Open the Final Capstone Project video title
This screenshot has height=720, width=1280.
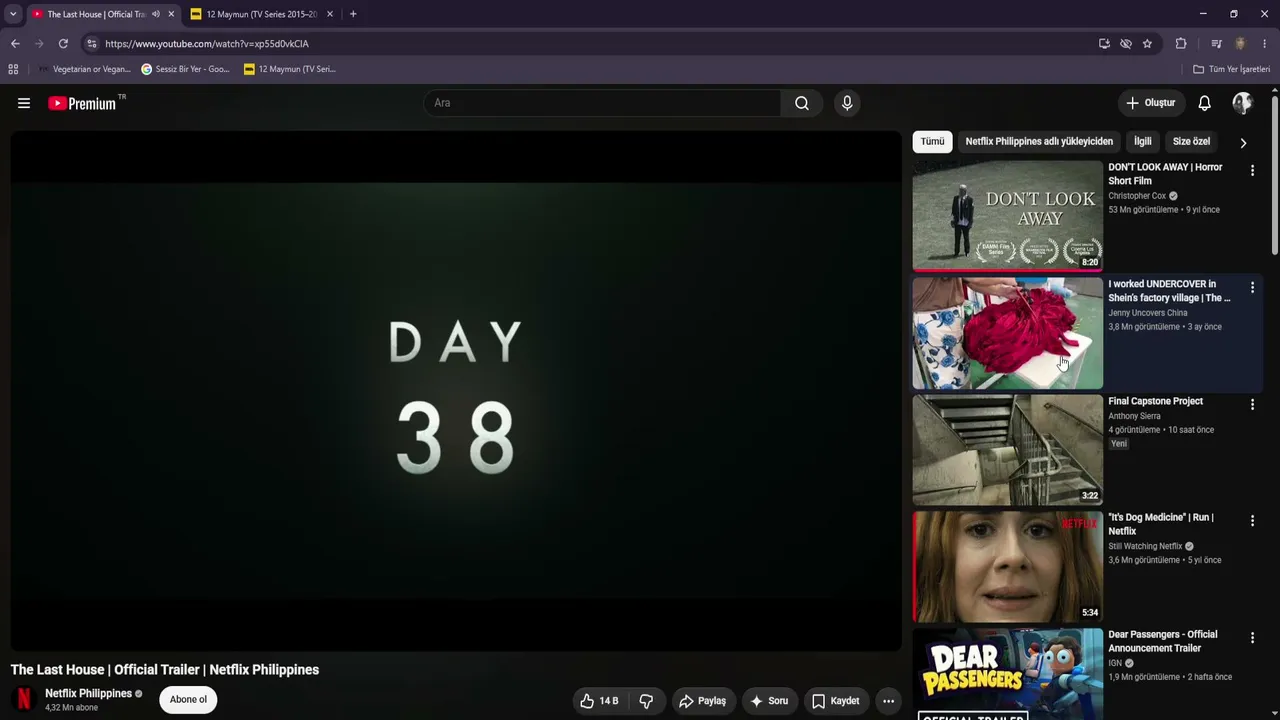tap(1155, 401)
